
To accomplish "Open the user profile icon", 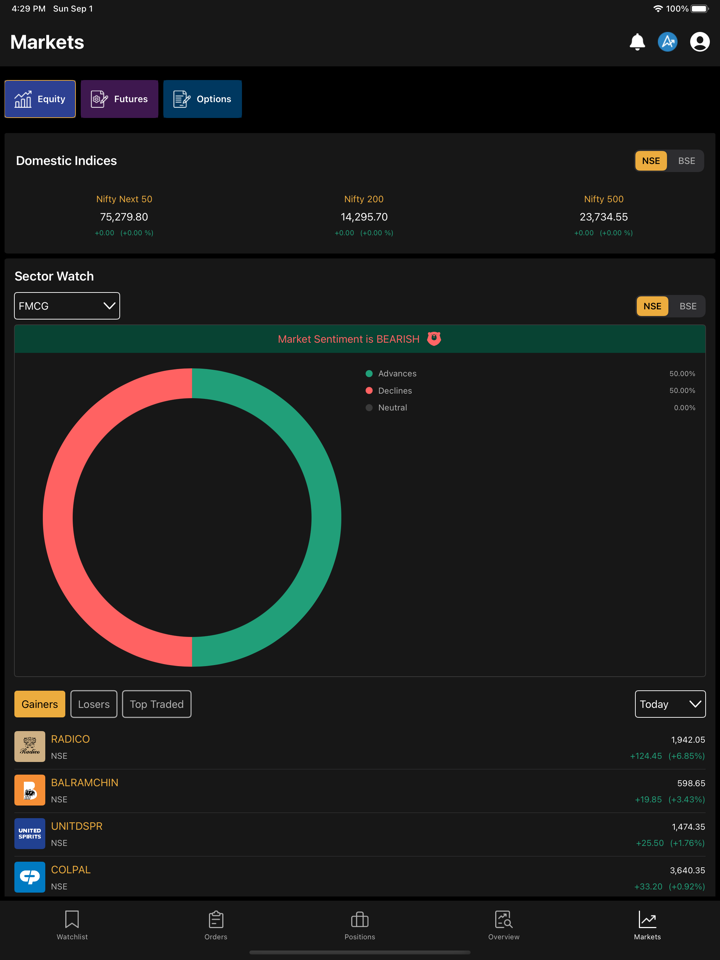I will click(700, 42).
